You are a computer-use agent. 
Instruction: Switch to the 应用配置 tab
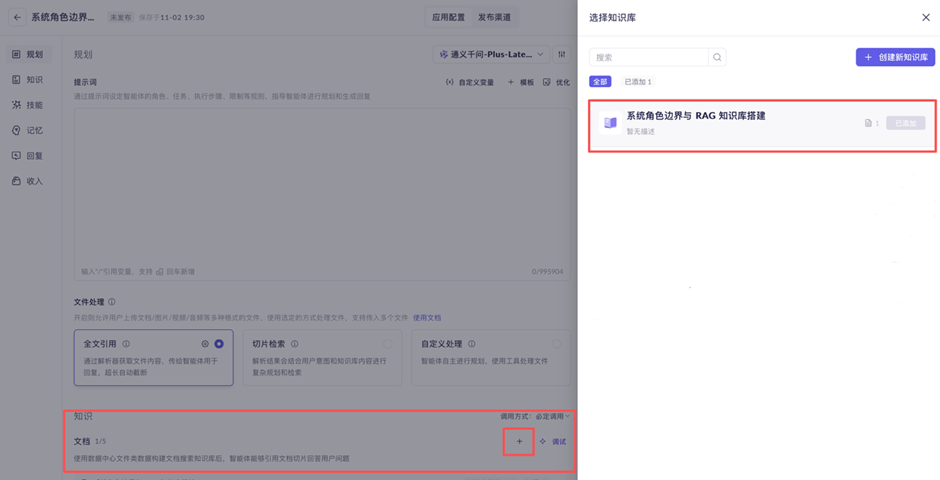pos(448,17)
